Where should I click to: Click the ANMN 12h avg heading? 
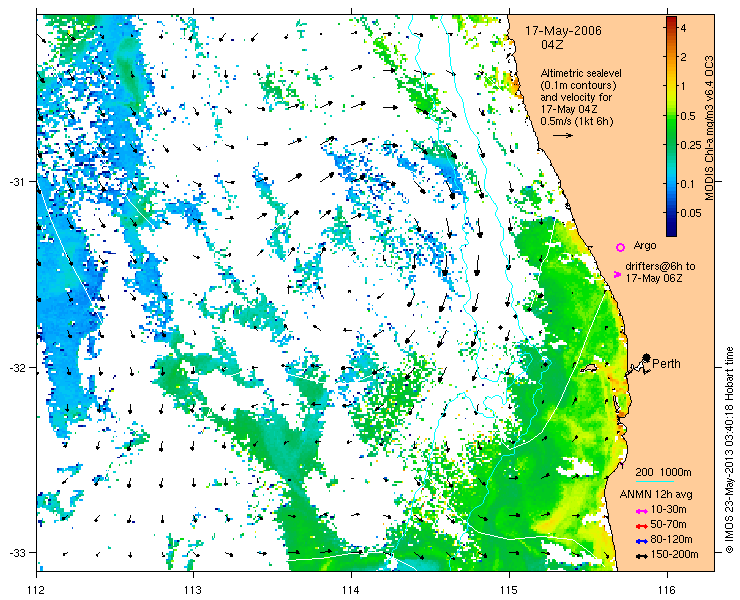click(x=656, y=494)
